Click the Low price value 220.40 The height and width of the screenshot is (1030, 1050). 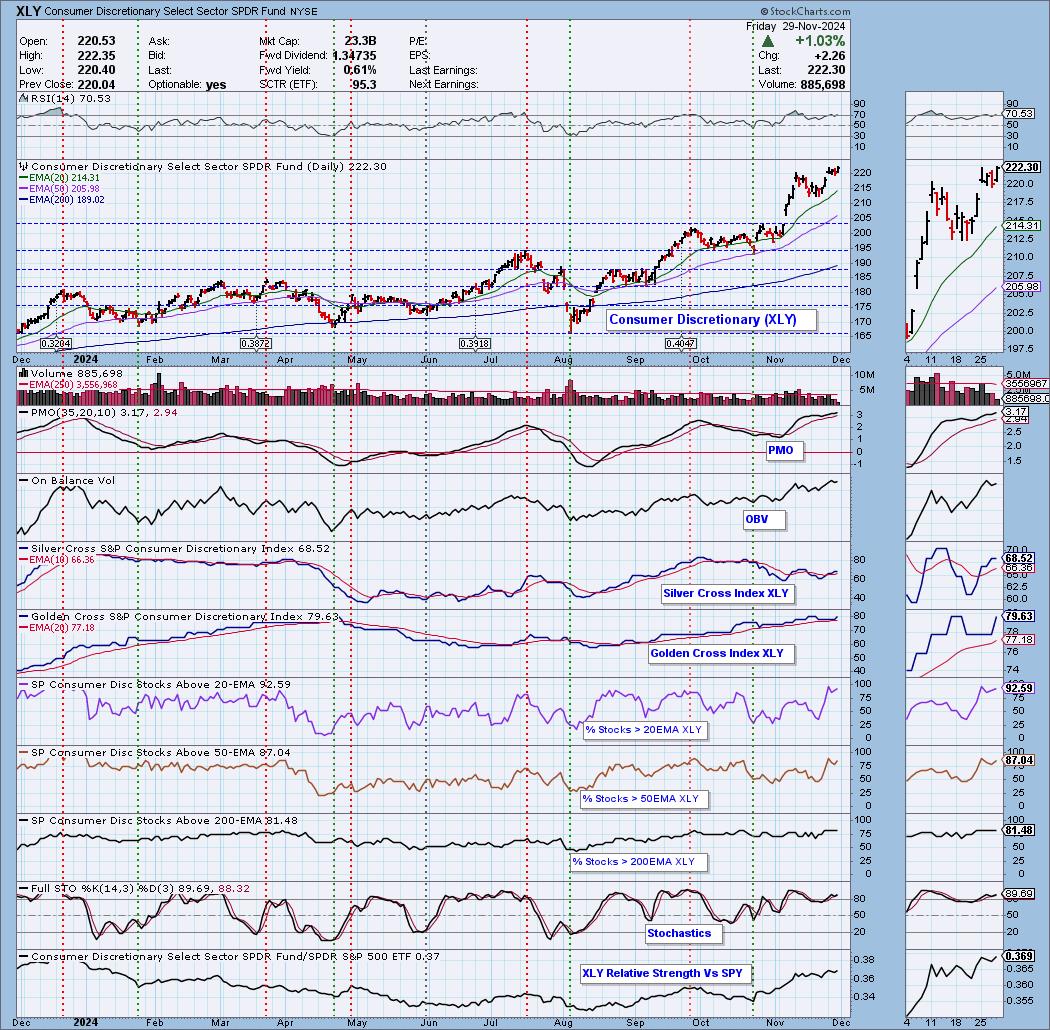pyautogui.click(x=96, y=70)
